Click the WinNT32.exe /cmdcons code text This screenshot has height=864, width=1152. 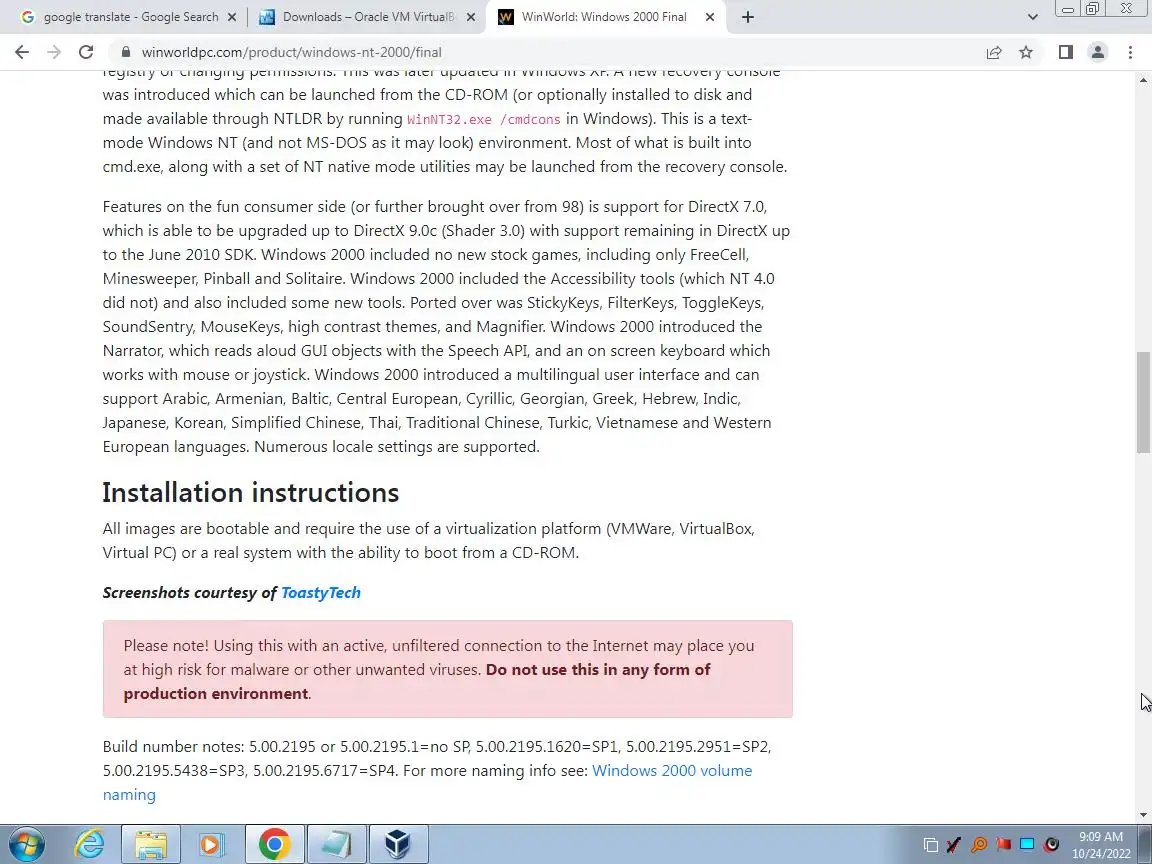483,119
